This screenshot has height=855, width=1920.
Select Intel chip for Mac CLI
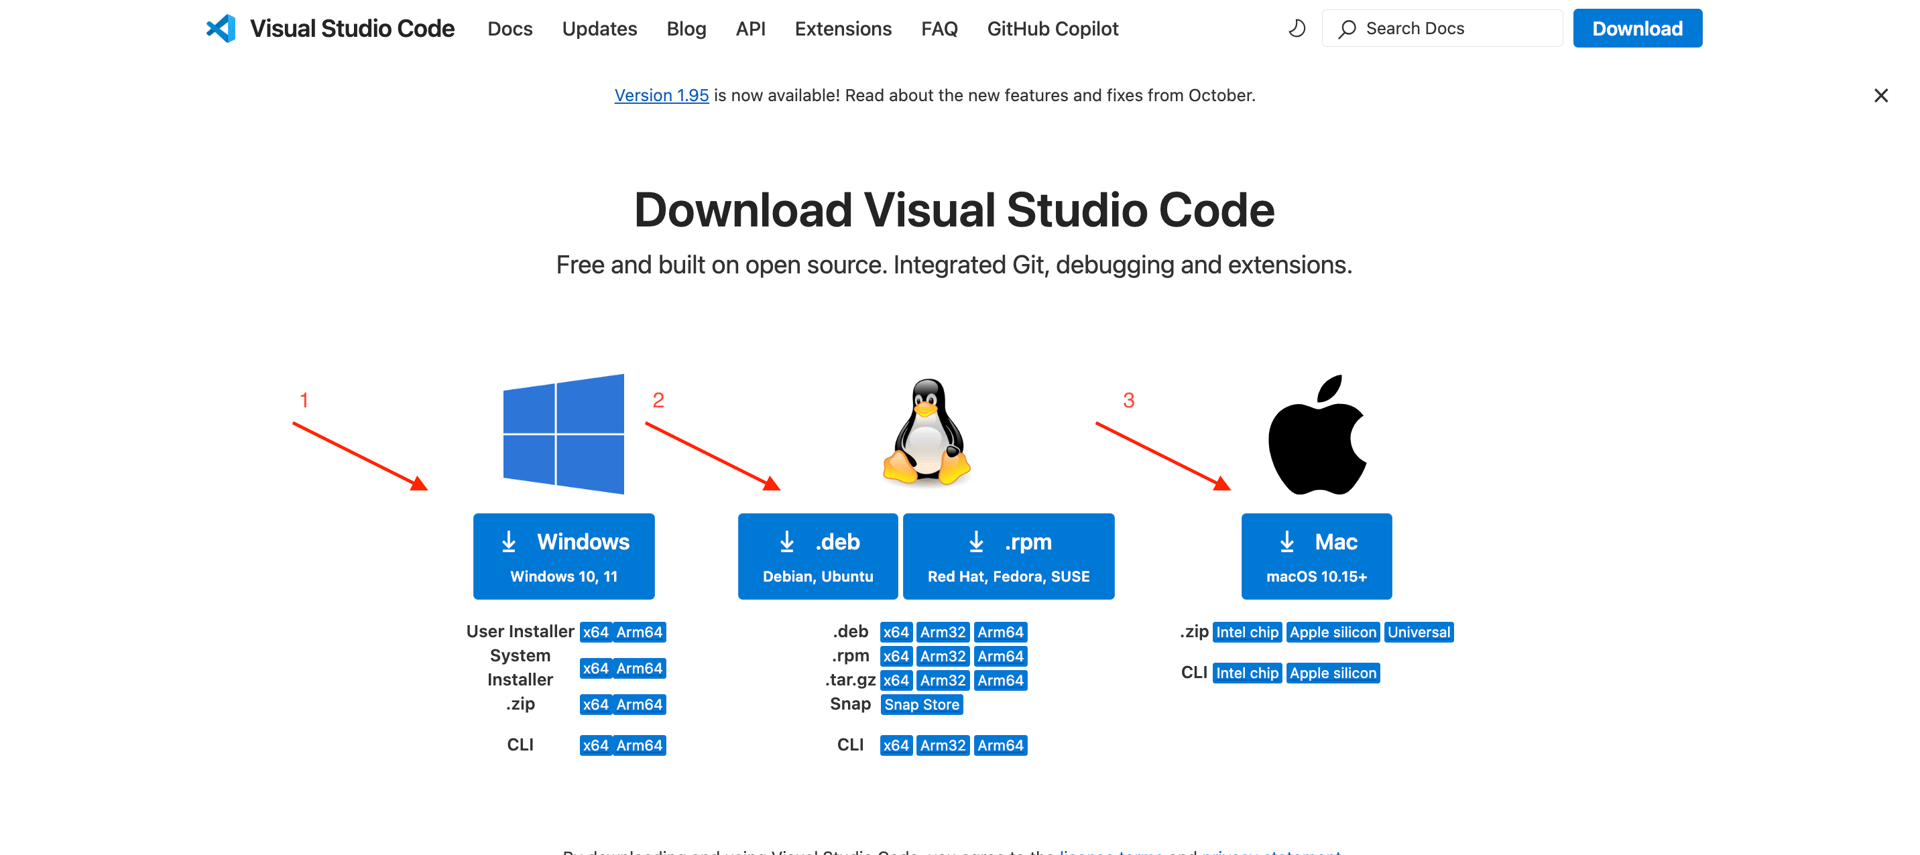click(1247, 673)
